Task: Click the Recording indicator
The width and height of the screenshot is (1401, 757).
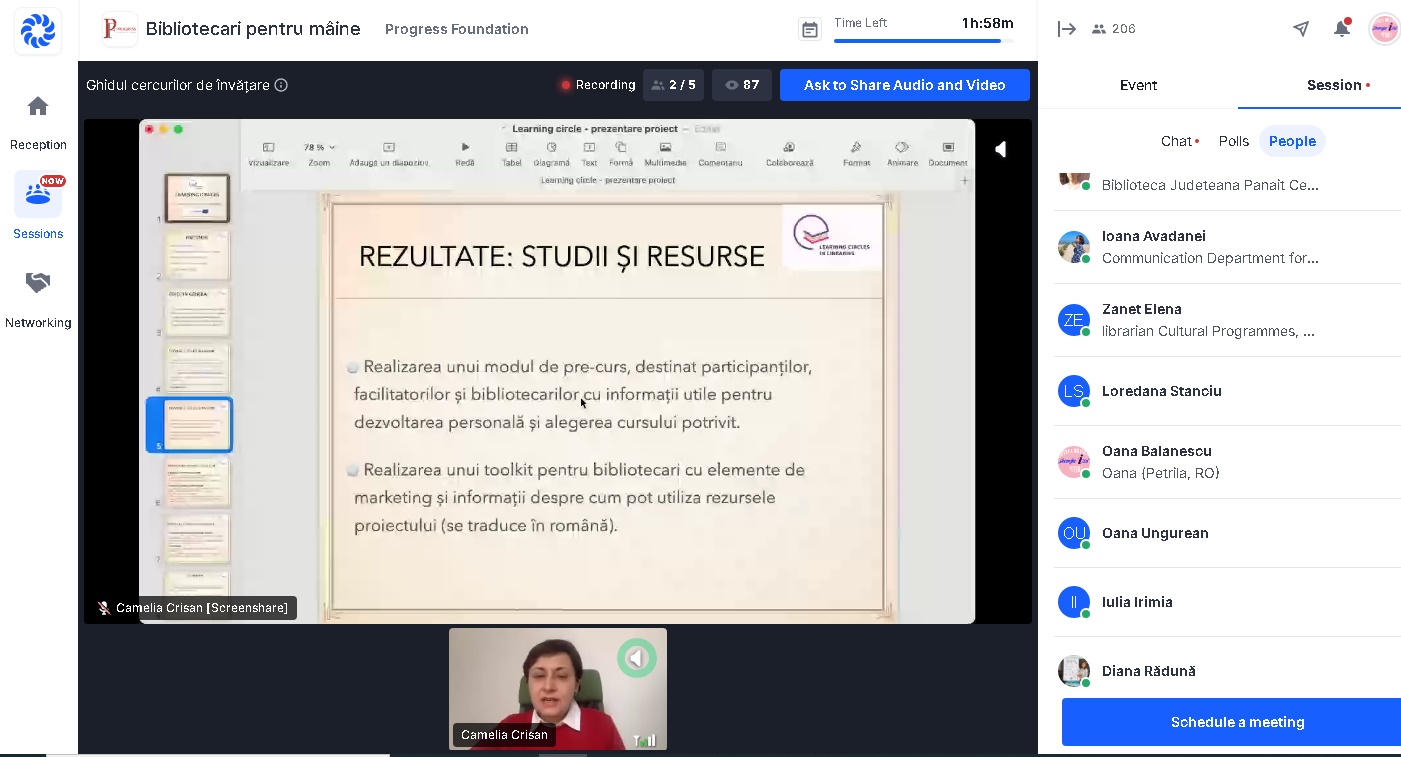Action: click(598, 85)
